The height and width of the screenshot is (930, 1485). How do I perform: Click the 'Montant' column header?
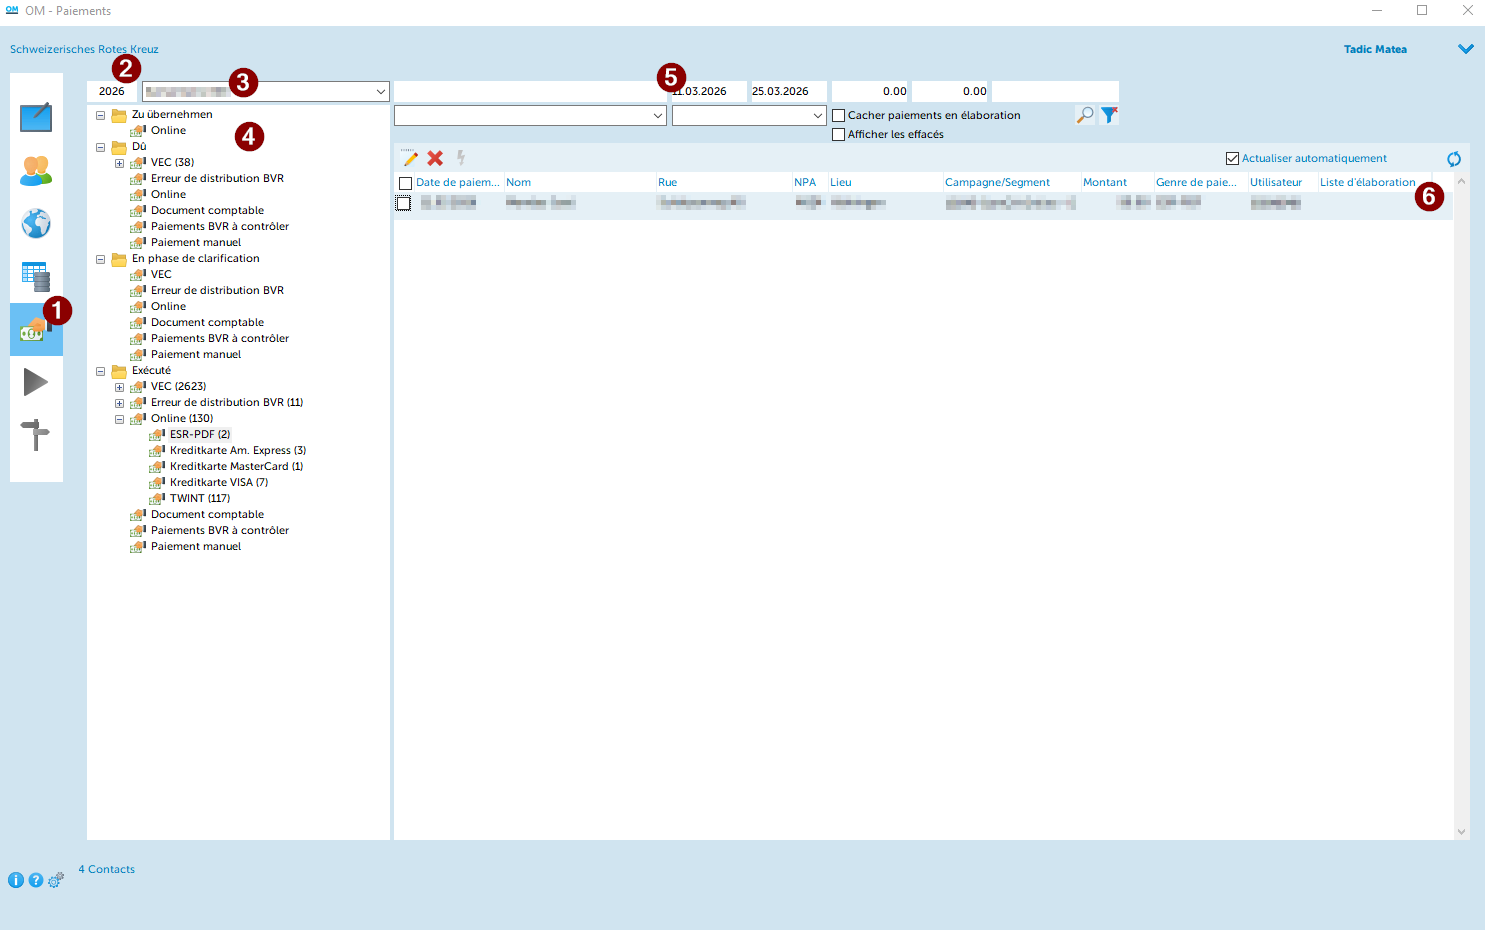pyautogui.click(x=1105, y=182)
